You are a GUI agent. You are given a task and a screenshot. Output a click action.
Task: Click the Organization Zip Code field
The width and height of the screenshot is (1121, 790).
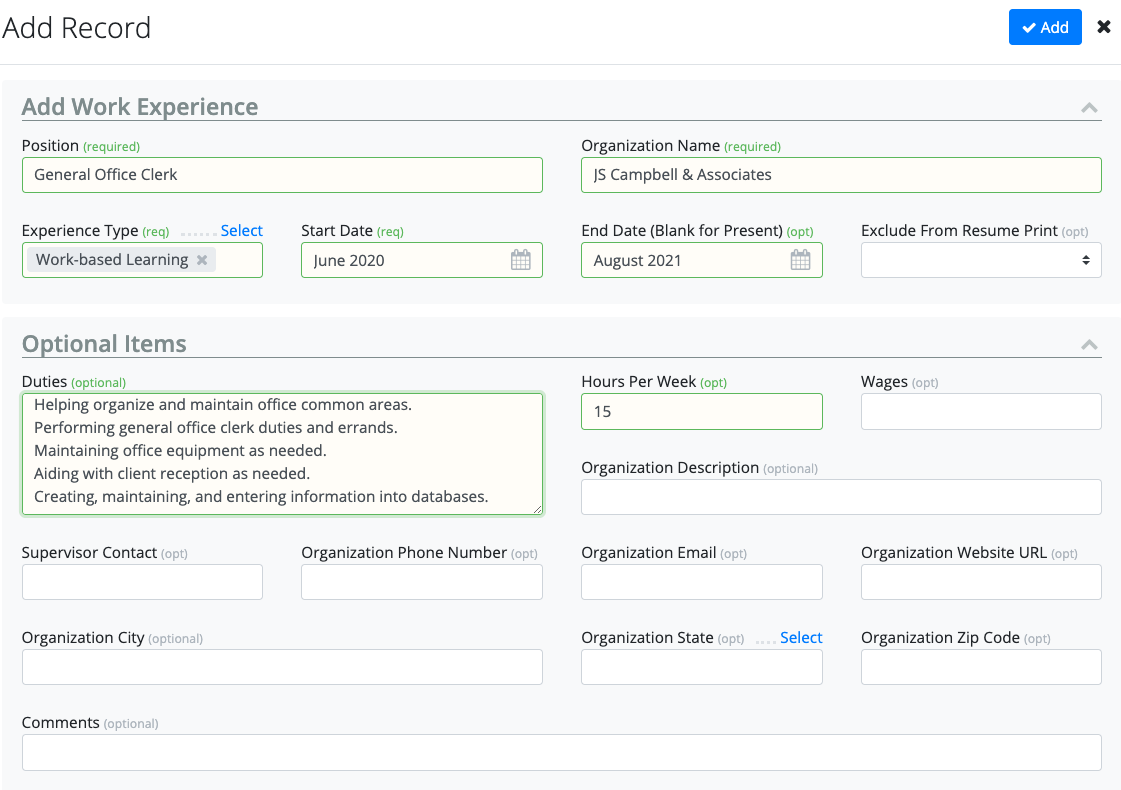click(981, 667)
